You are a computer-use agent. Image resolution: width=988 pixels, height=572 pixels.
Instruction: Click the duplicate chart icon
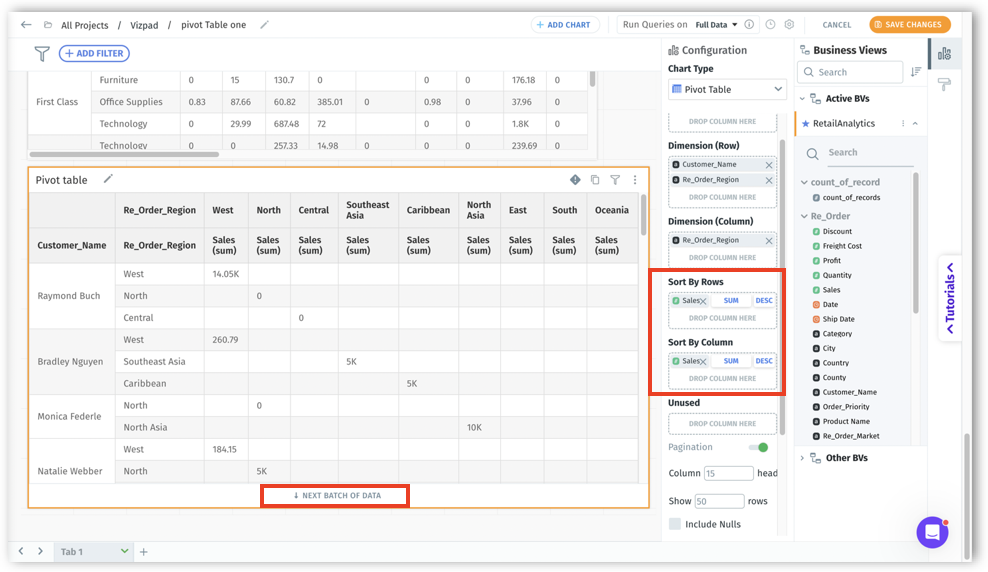coord(595,180)
